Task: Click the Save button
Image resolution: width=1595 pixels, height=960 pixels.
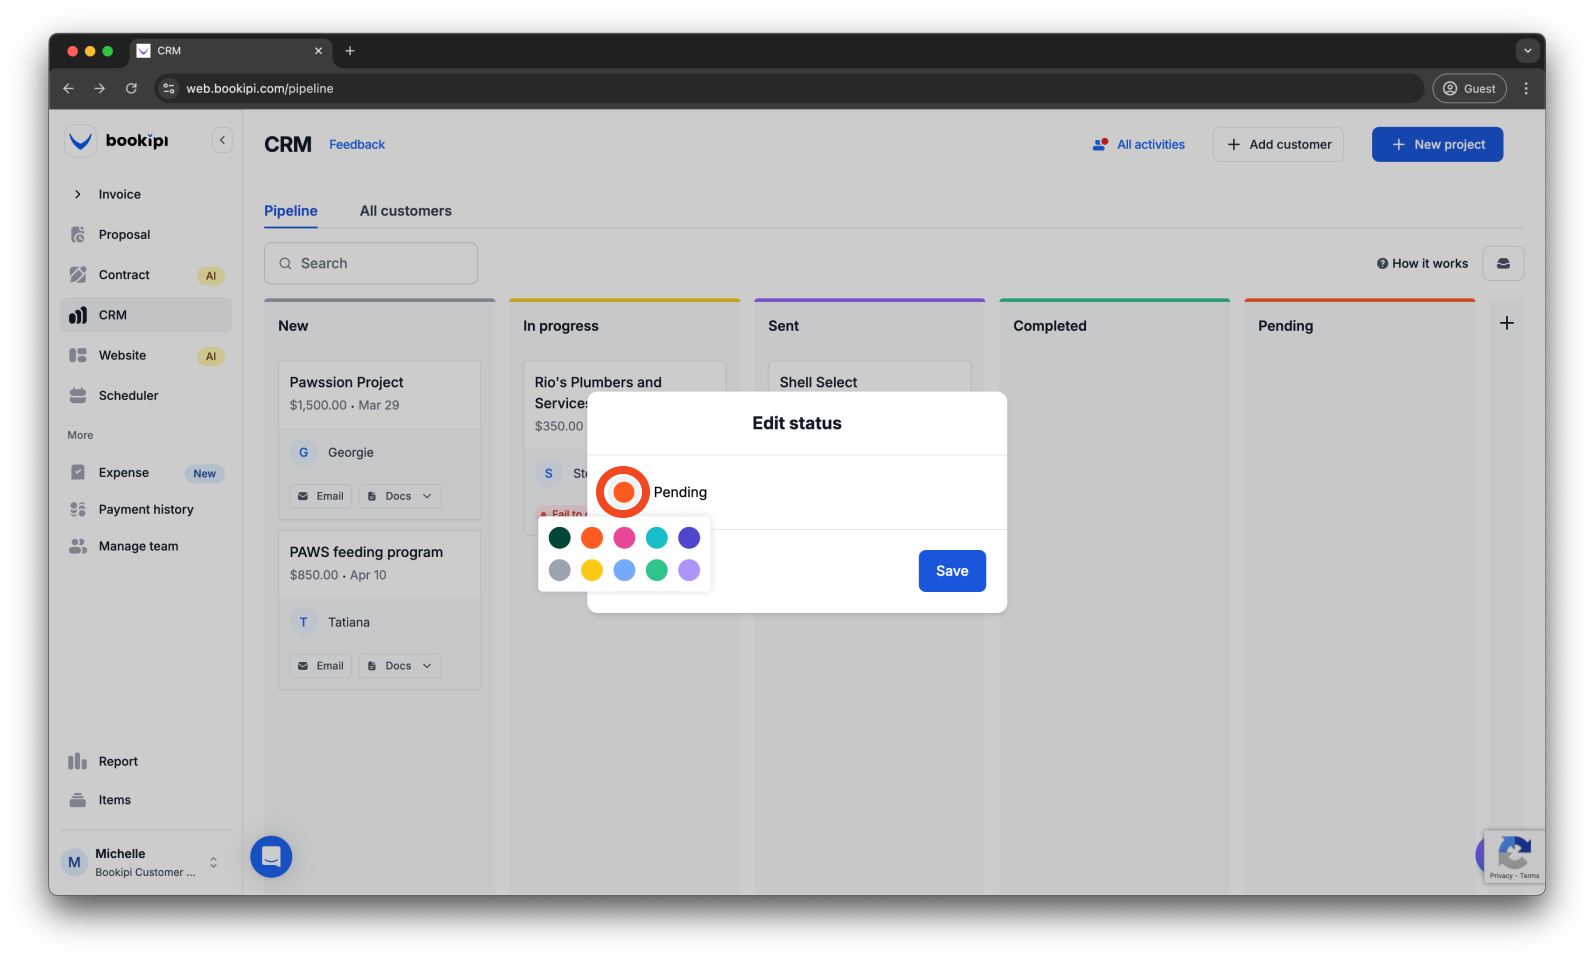Action: [x=952, y=571]
